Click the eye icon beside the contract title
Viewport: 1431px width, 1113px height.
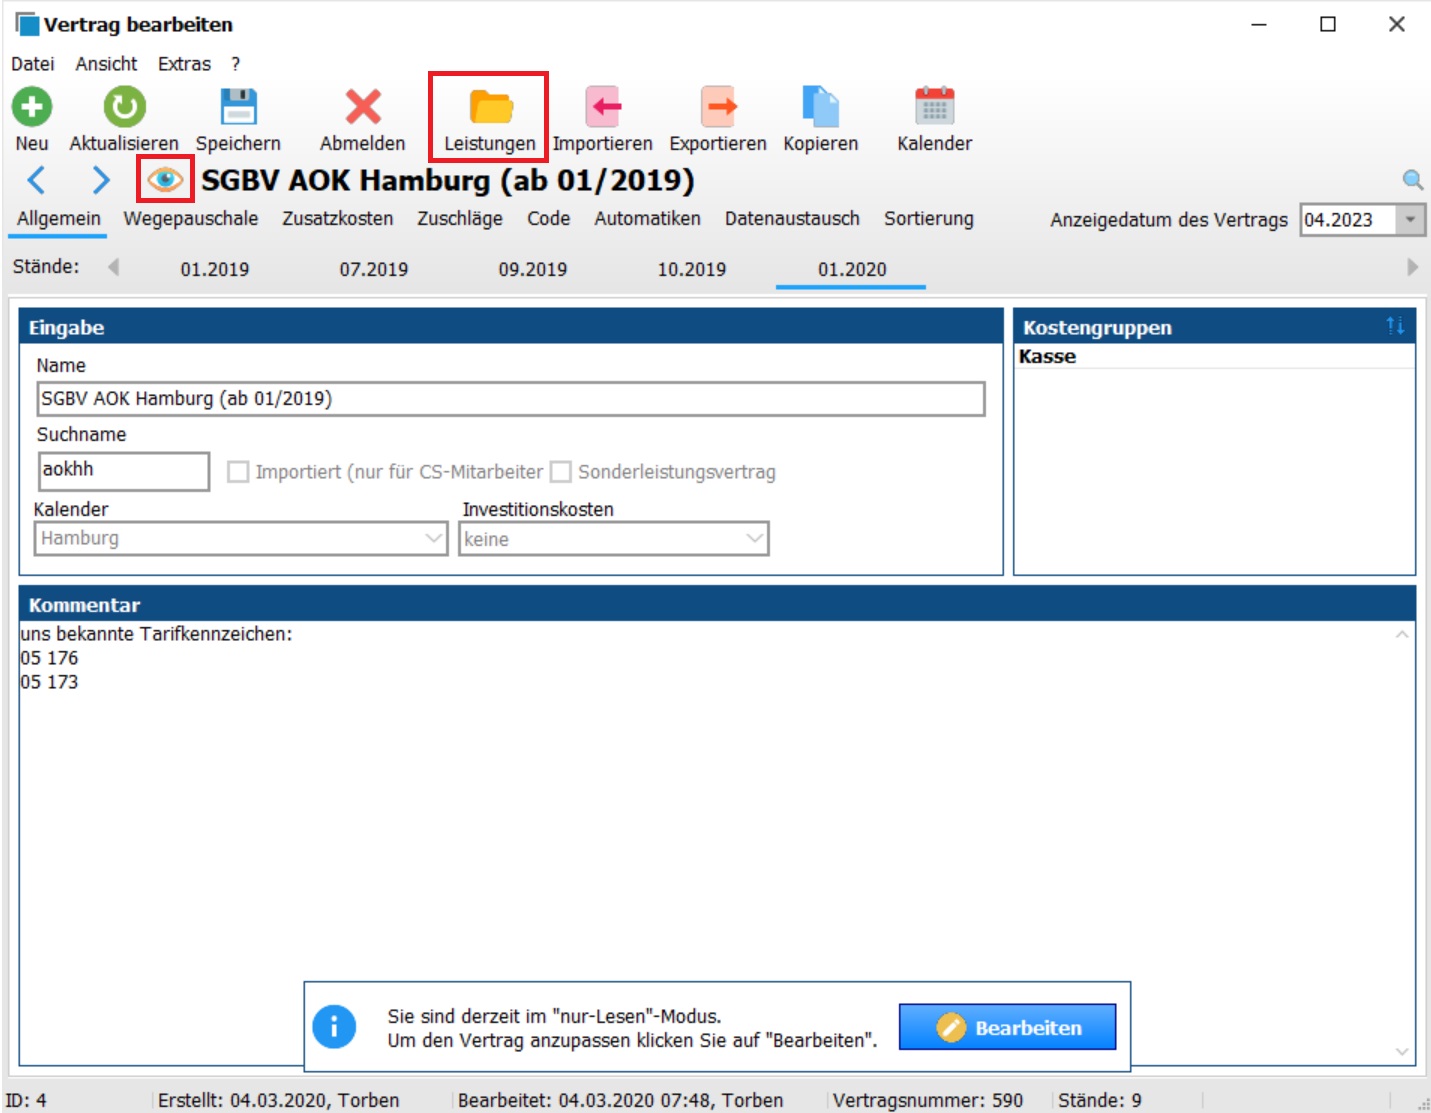(165, 180)
